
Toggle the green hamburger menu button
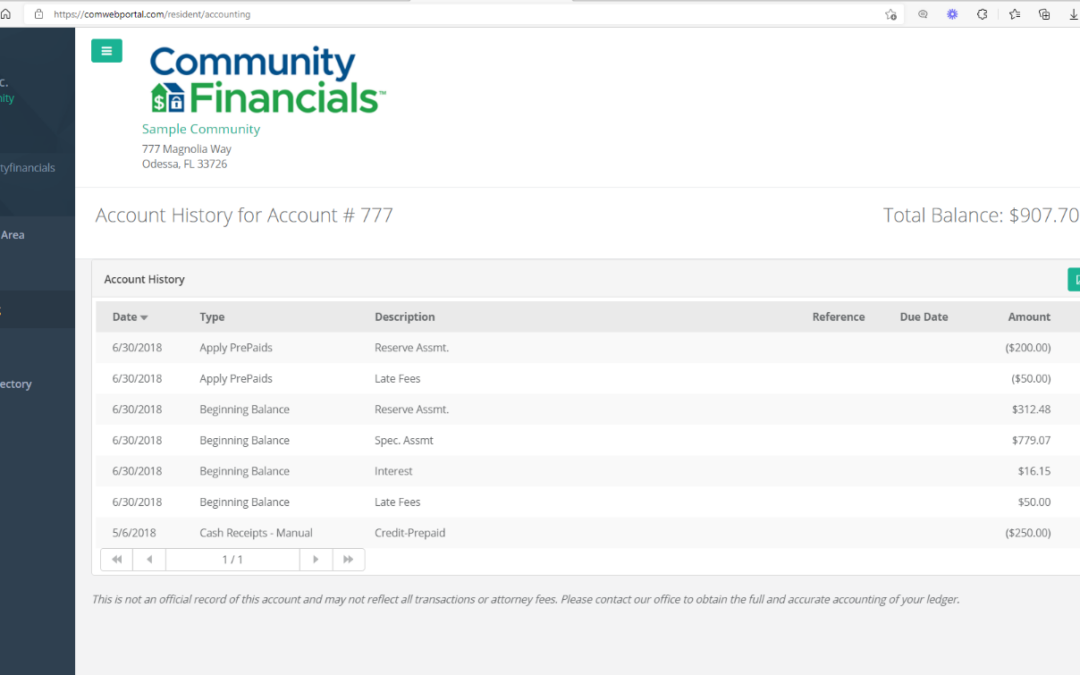(x=106, y=51)
